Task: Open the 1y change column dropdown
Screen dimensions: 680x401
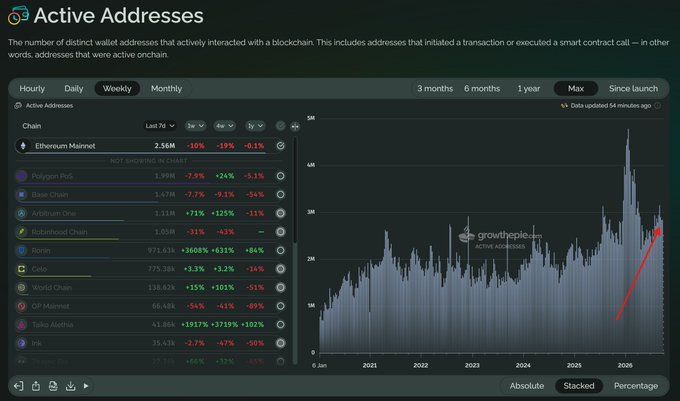Action: (x=255, y=126)
